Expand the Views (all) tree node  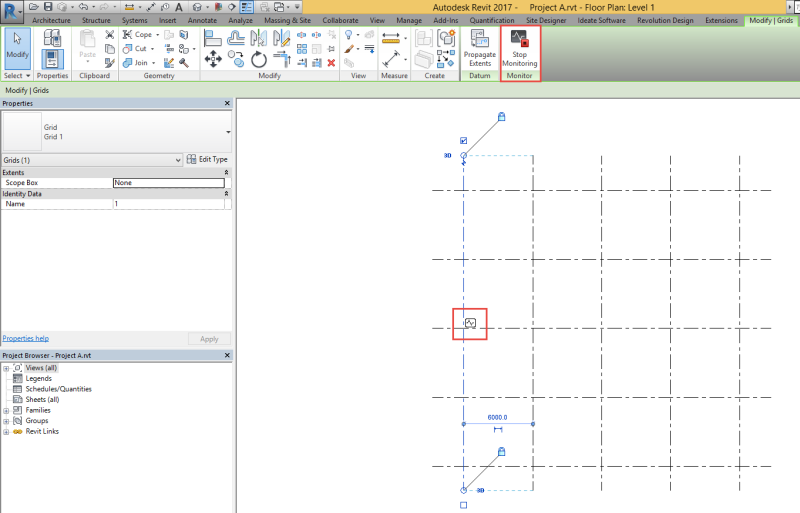click(6, 368)
